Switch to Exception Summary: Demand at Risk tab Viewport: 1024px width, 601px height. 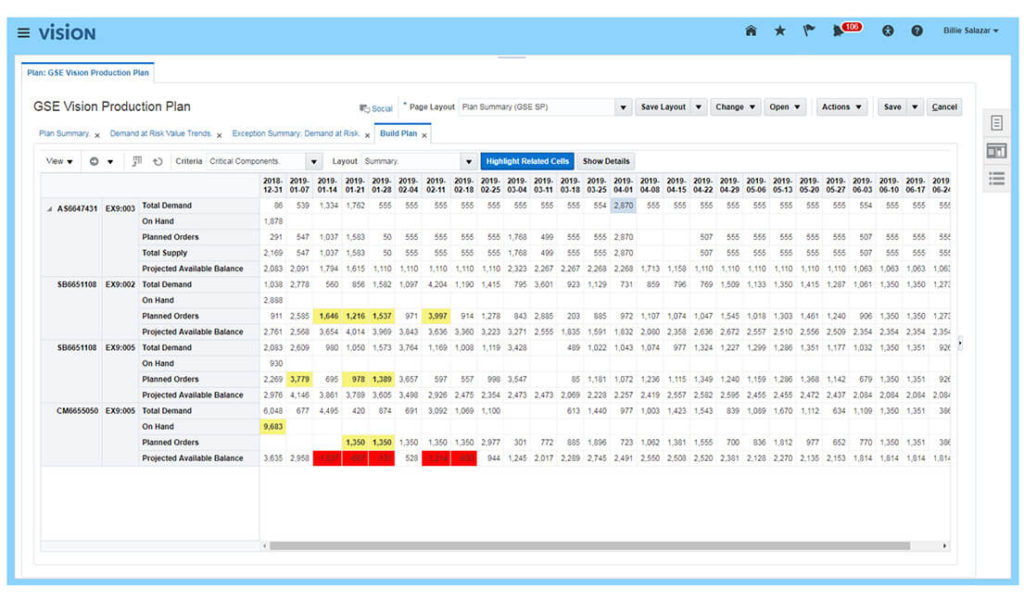click(296, 133)
